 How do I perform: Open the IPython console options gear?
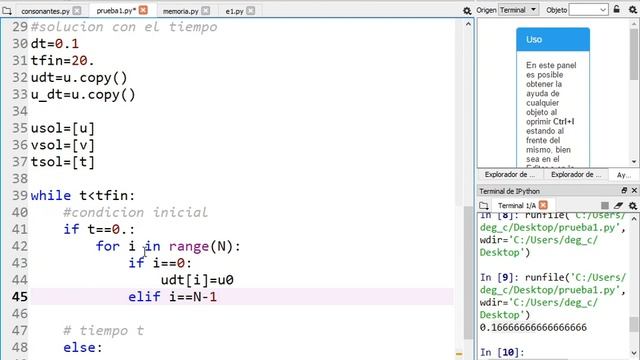632,205
